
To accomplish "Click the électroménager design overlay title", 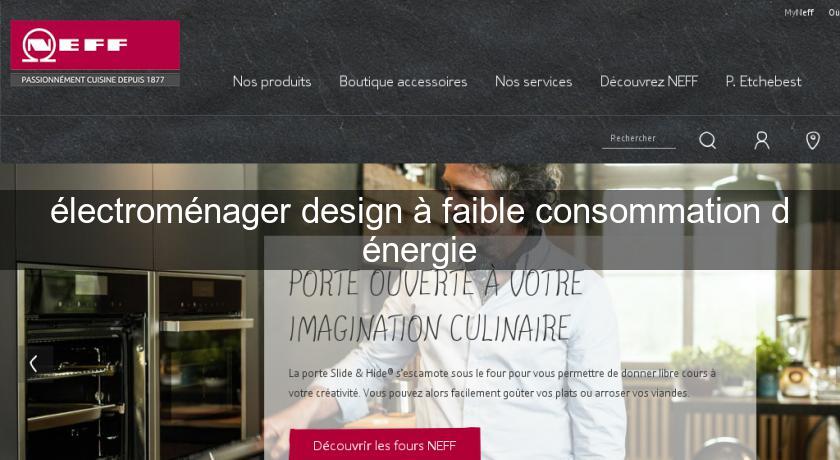I will tap(419, 230).
